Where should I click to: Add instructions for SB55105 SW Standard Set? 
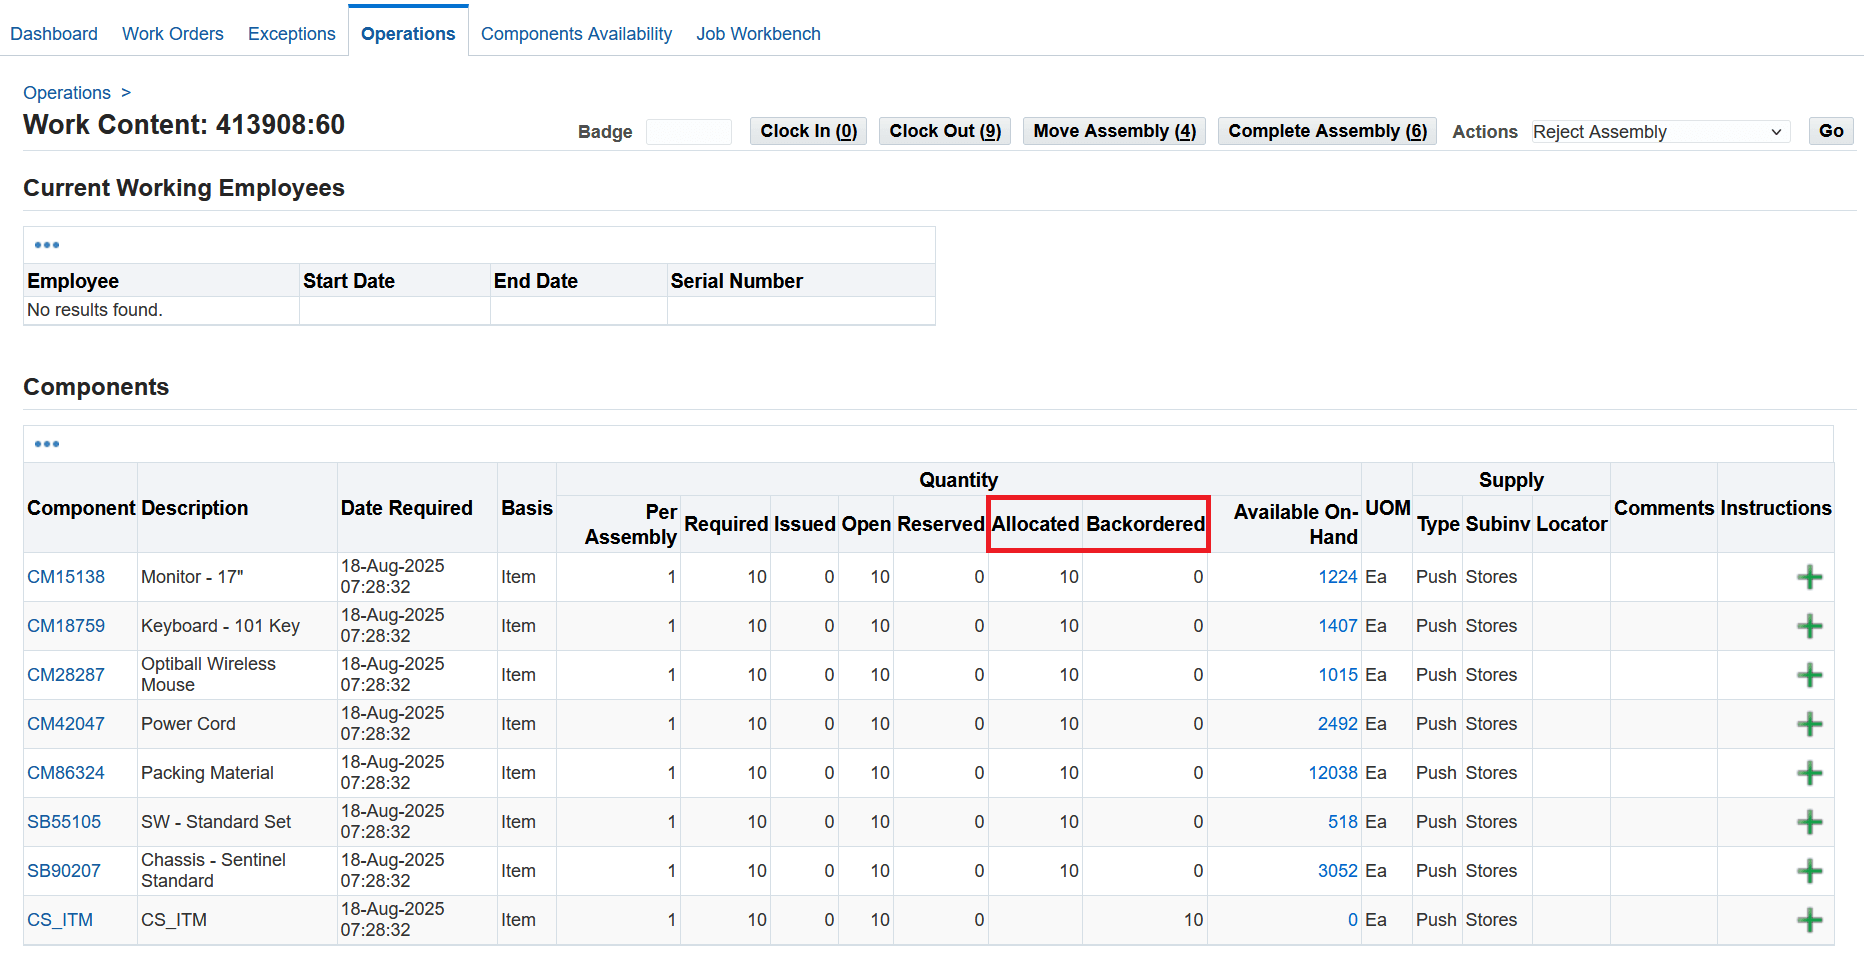point(1810,822)
